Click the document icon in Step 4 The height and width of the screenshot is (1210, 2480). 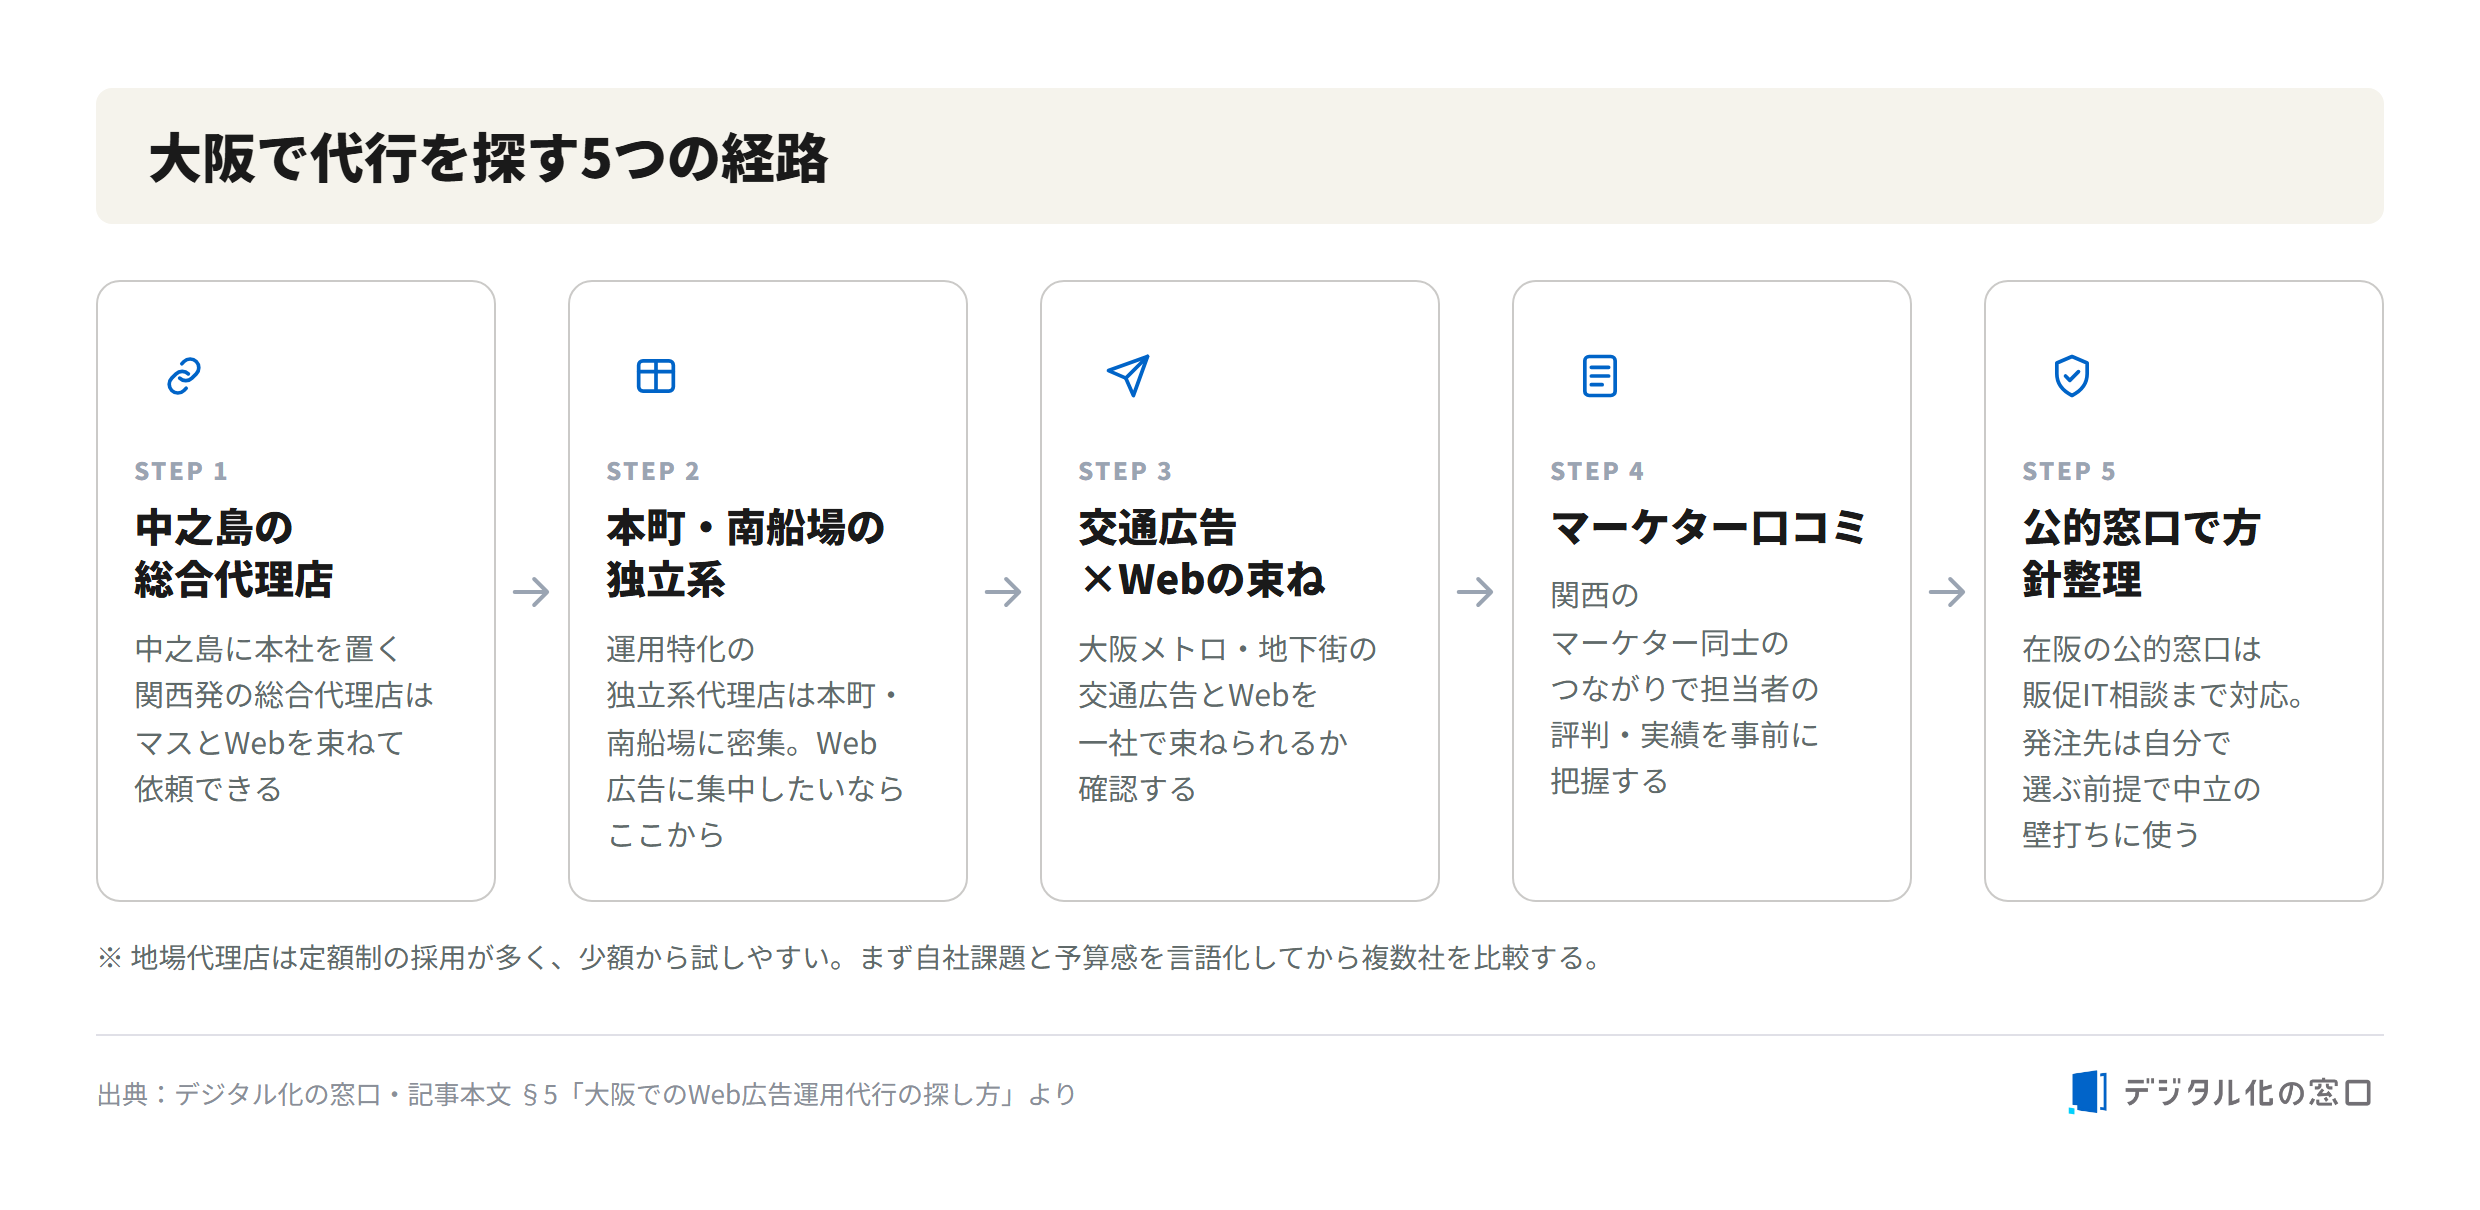pyautogui.click(x=1600, y=376)
